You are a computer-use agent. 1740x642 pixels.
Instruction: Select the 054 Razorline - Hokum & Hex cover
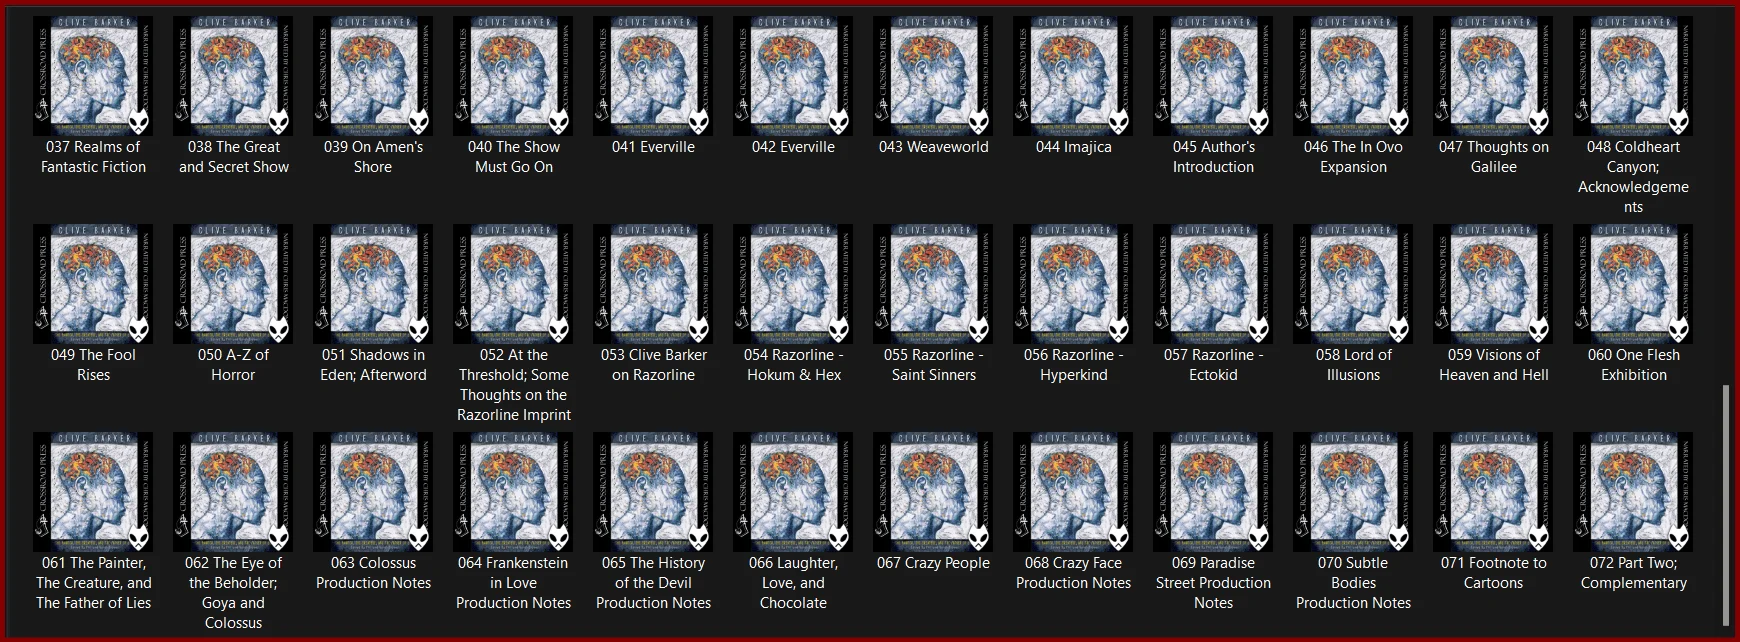pos(793,284)
